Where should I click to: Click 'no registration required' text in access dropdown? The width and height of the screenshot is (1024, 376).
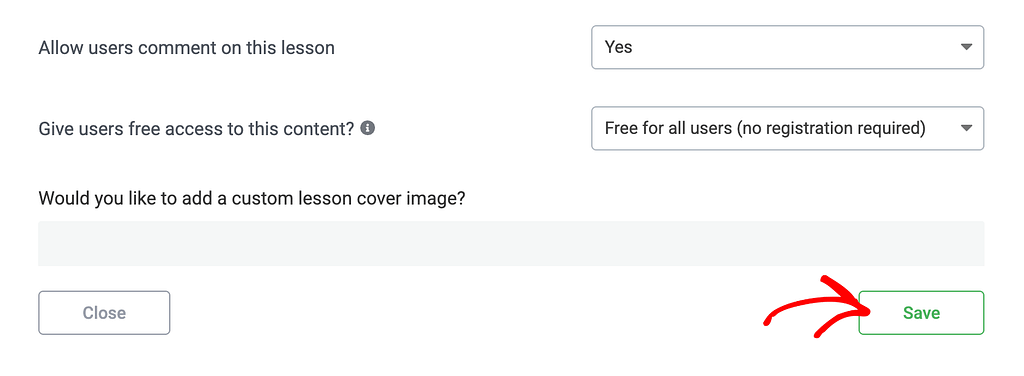click(832, 129)
